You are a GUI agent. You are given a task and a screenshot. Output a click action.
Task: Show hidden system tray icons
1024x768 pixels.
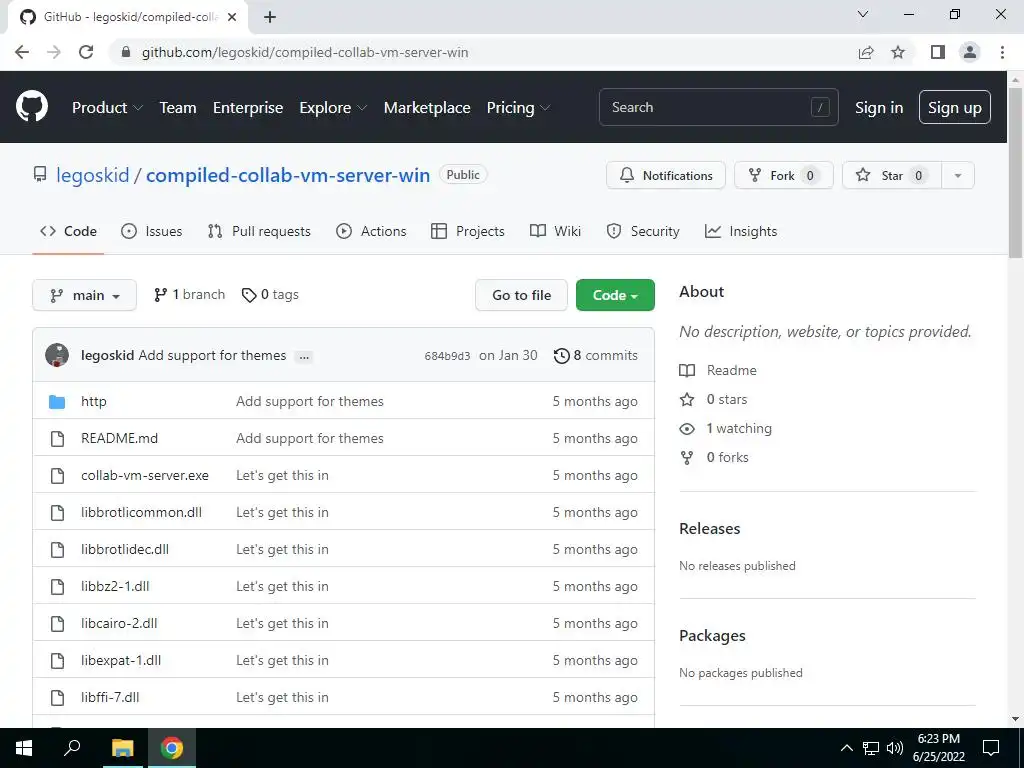pos(846,748)
